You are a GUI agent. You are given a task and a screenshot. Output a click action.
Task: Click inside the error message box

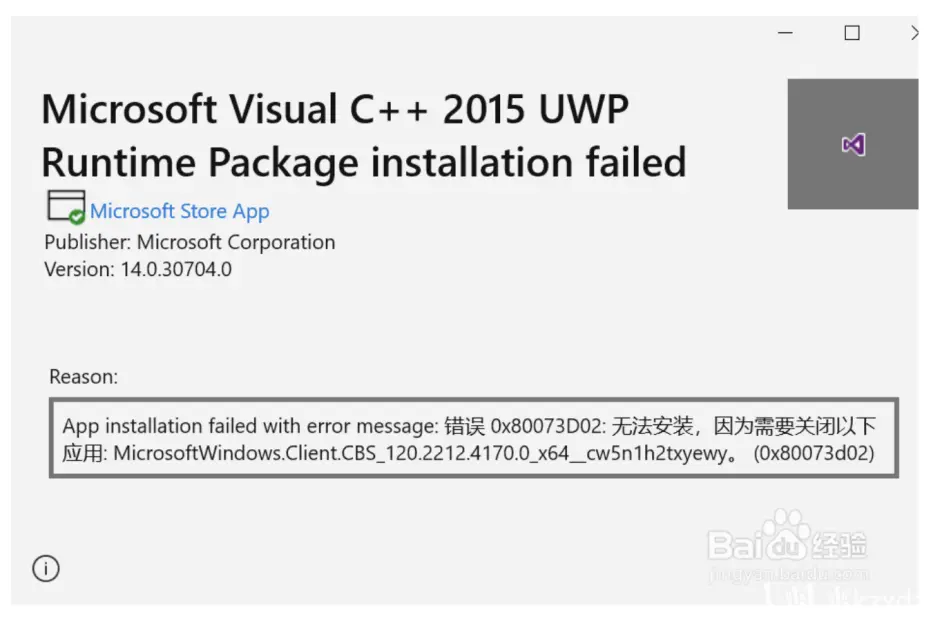[474, 438]
